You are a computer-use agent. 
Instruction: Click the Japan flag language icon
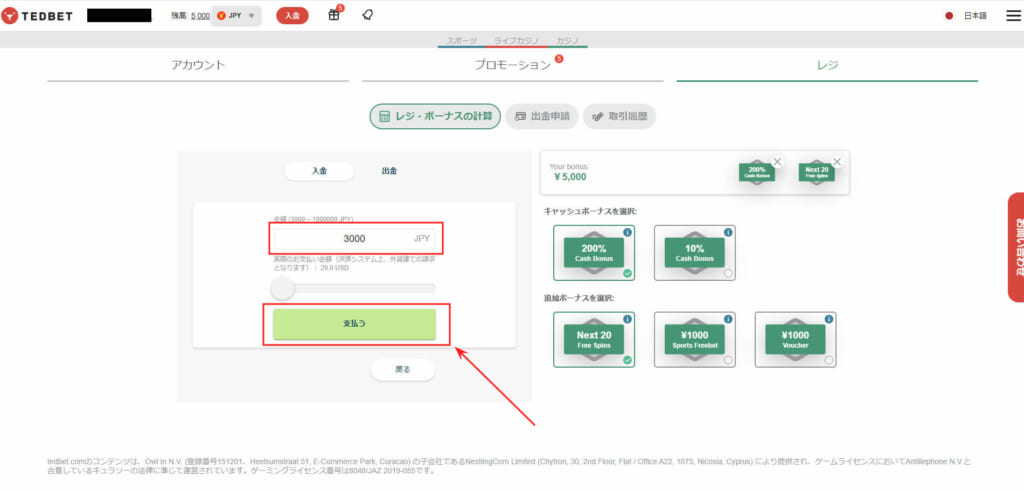click(949, 16)
